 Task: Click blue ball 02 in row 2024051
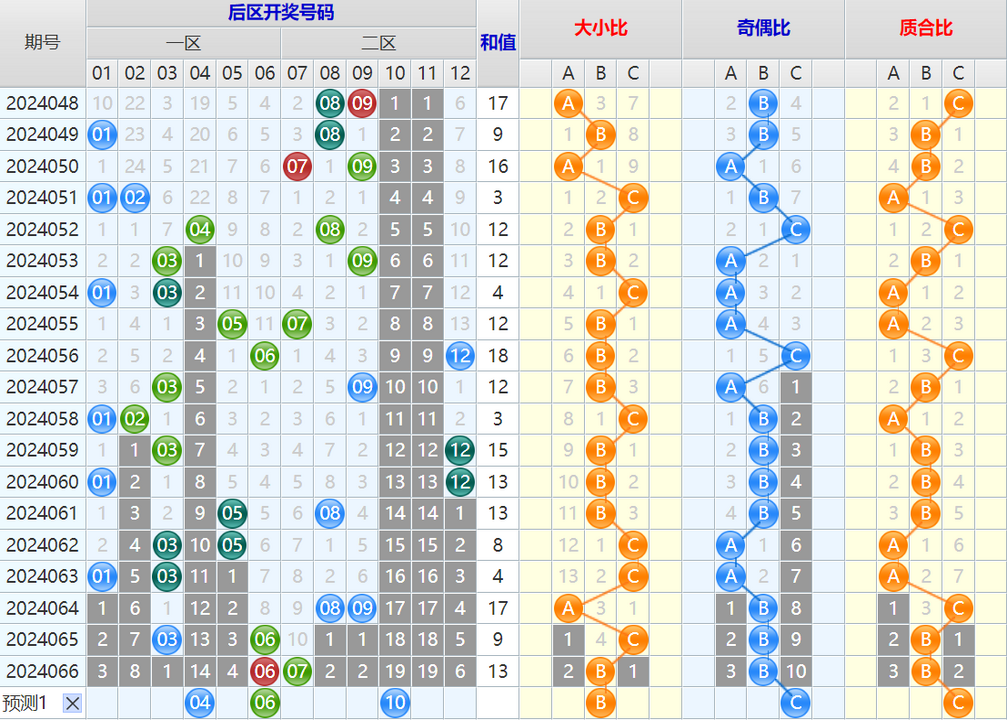135,198
